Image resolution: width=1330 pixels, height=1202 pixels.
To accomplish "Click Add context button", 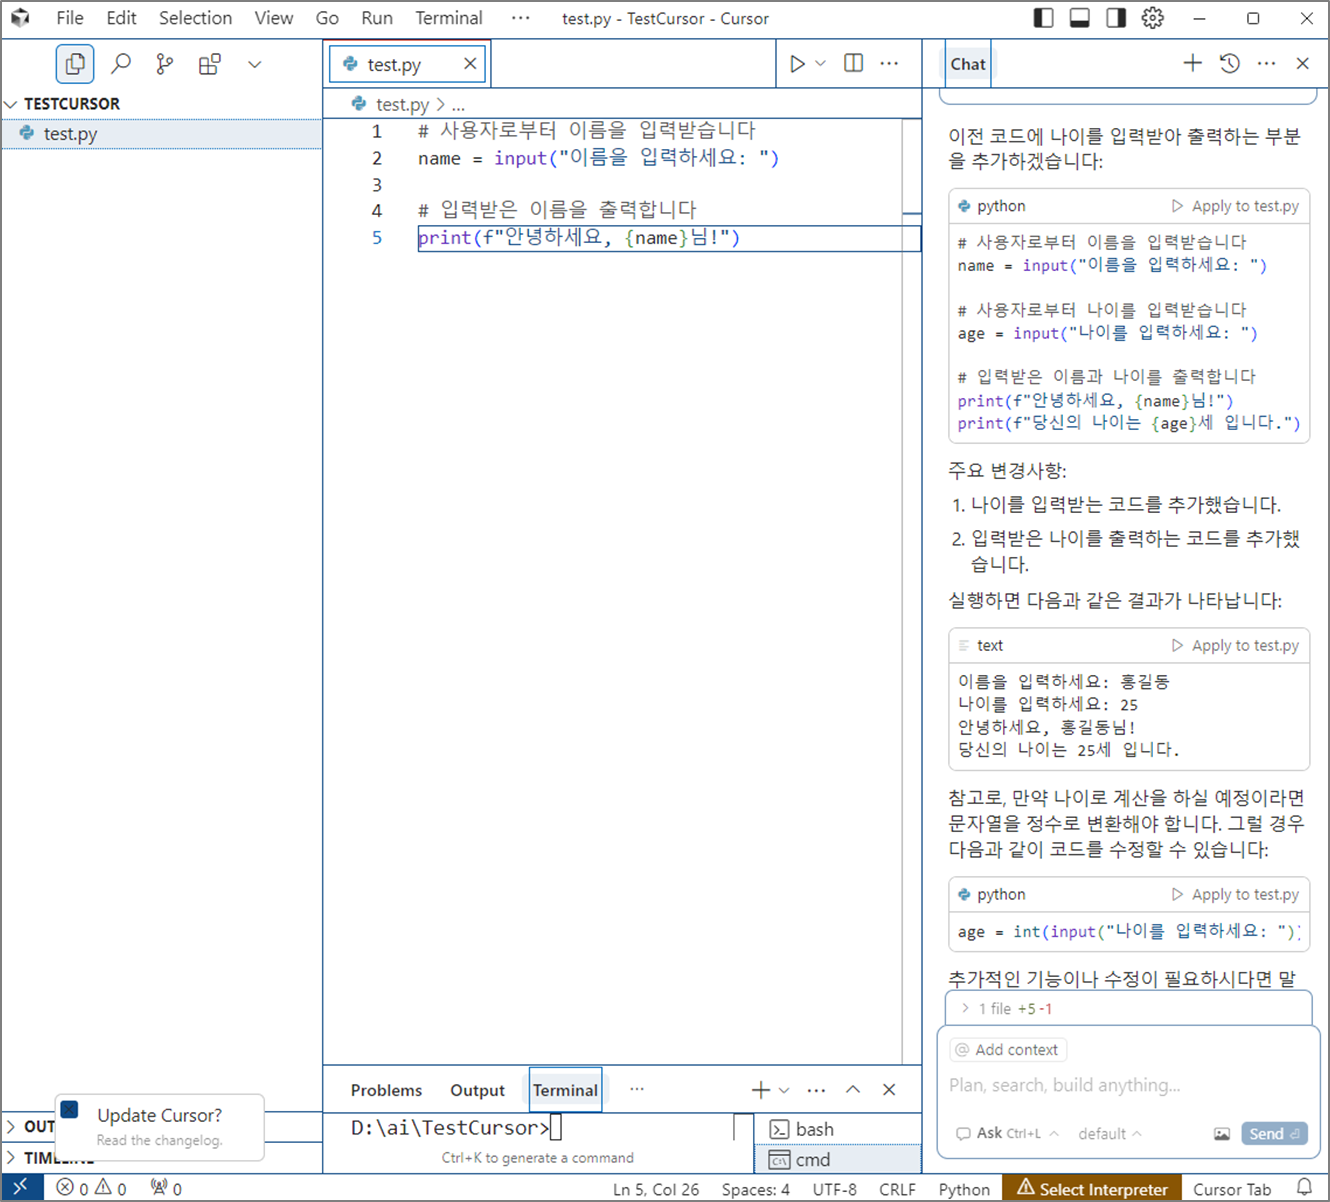I will pyautogui.click(x=1008, y=1050).
